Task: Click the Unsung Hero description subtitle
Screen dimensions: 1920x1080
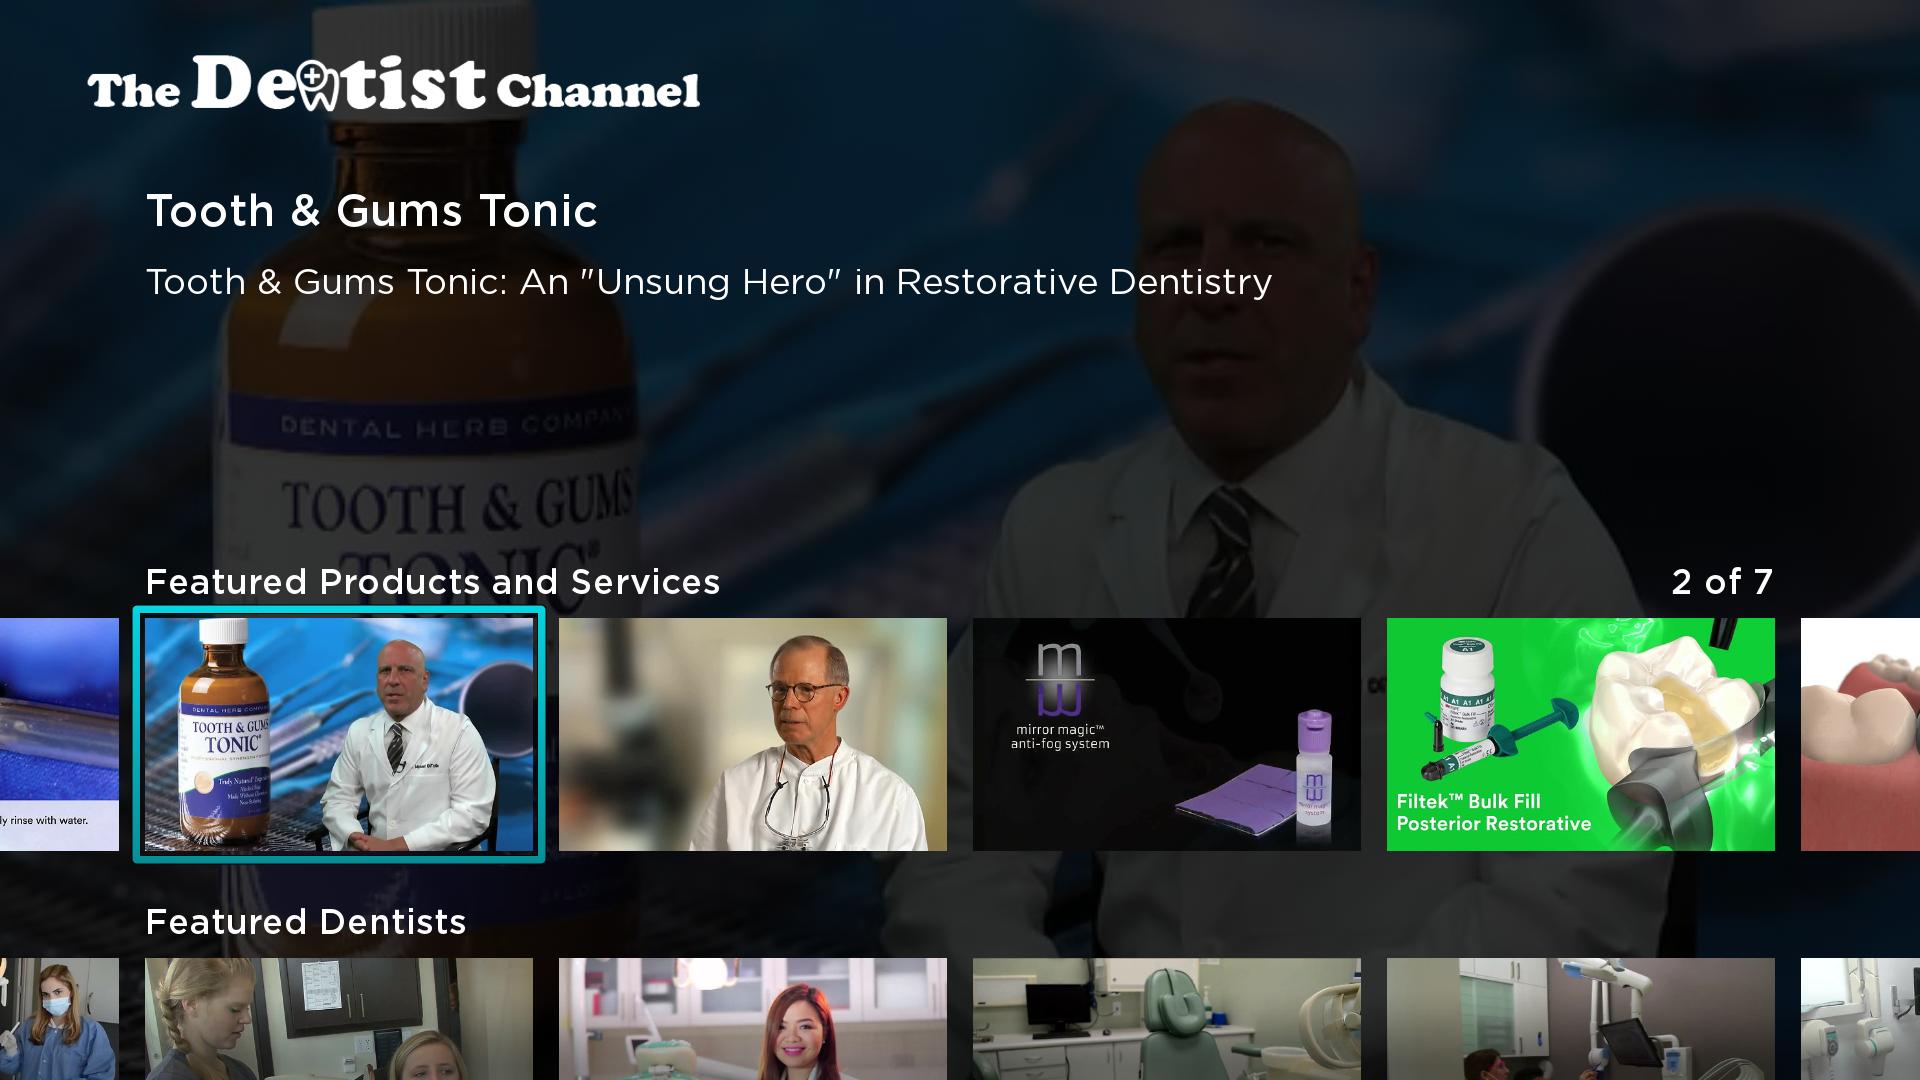Action: coord(708,282)
